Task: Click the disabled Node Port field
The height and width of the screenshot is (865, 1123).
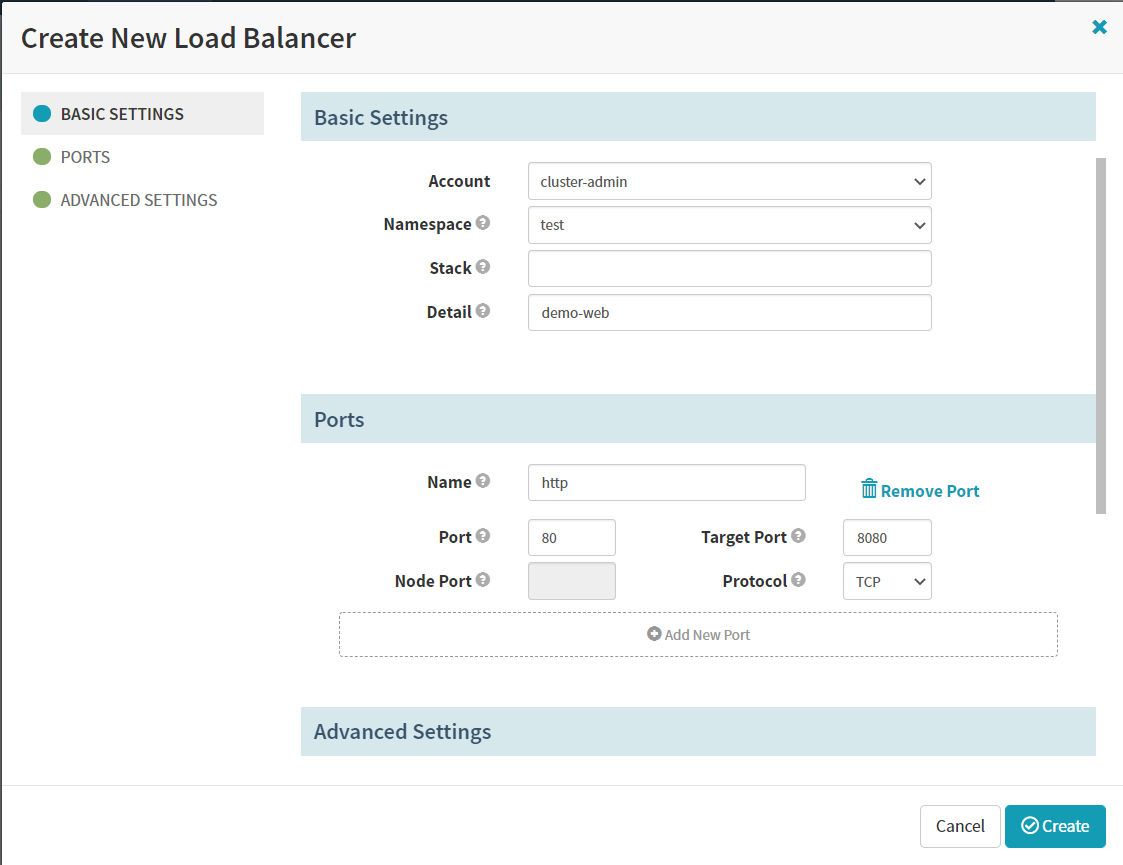Action: pyautogui.click(x=572, y=581)
